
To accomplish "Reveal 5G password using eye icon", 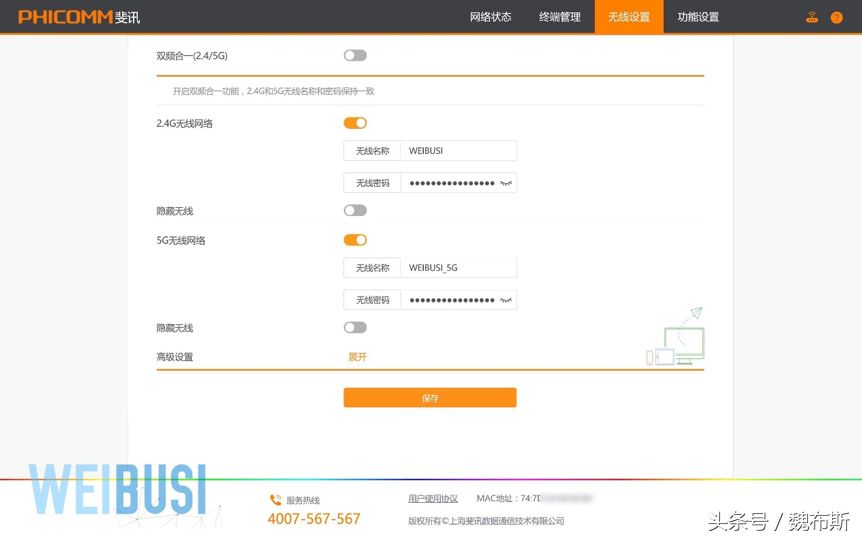I will (506, 300).
